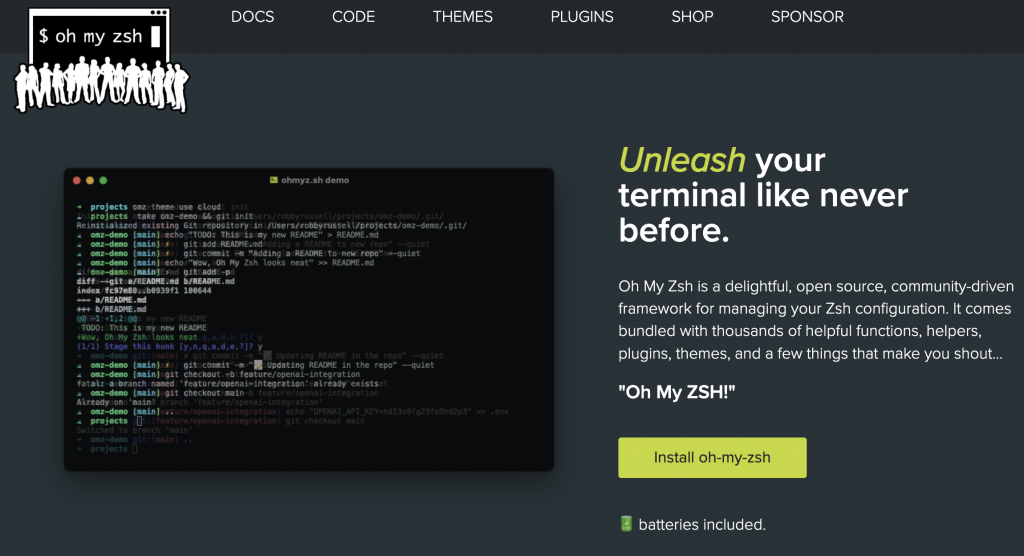The height and width of the screenshot is (556, 1024).
Task: Click the yellow minimize dot in demo terminal
Action: point(90,180)
